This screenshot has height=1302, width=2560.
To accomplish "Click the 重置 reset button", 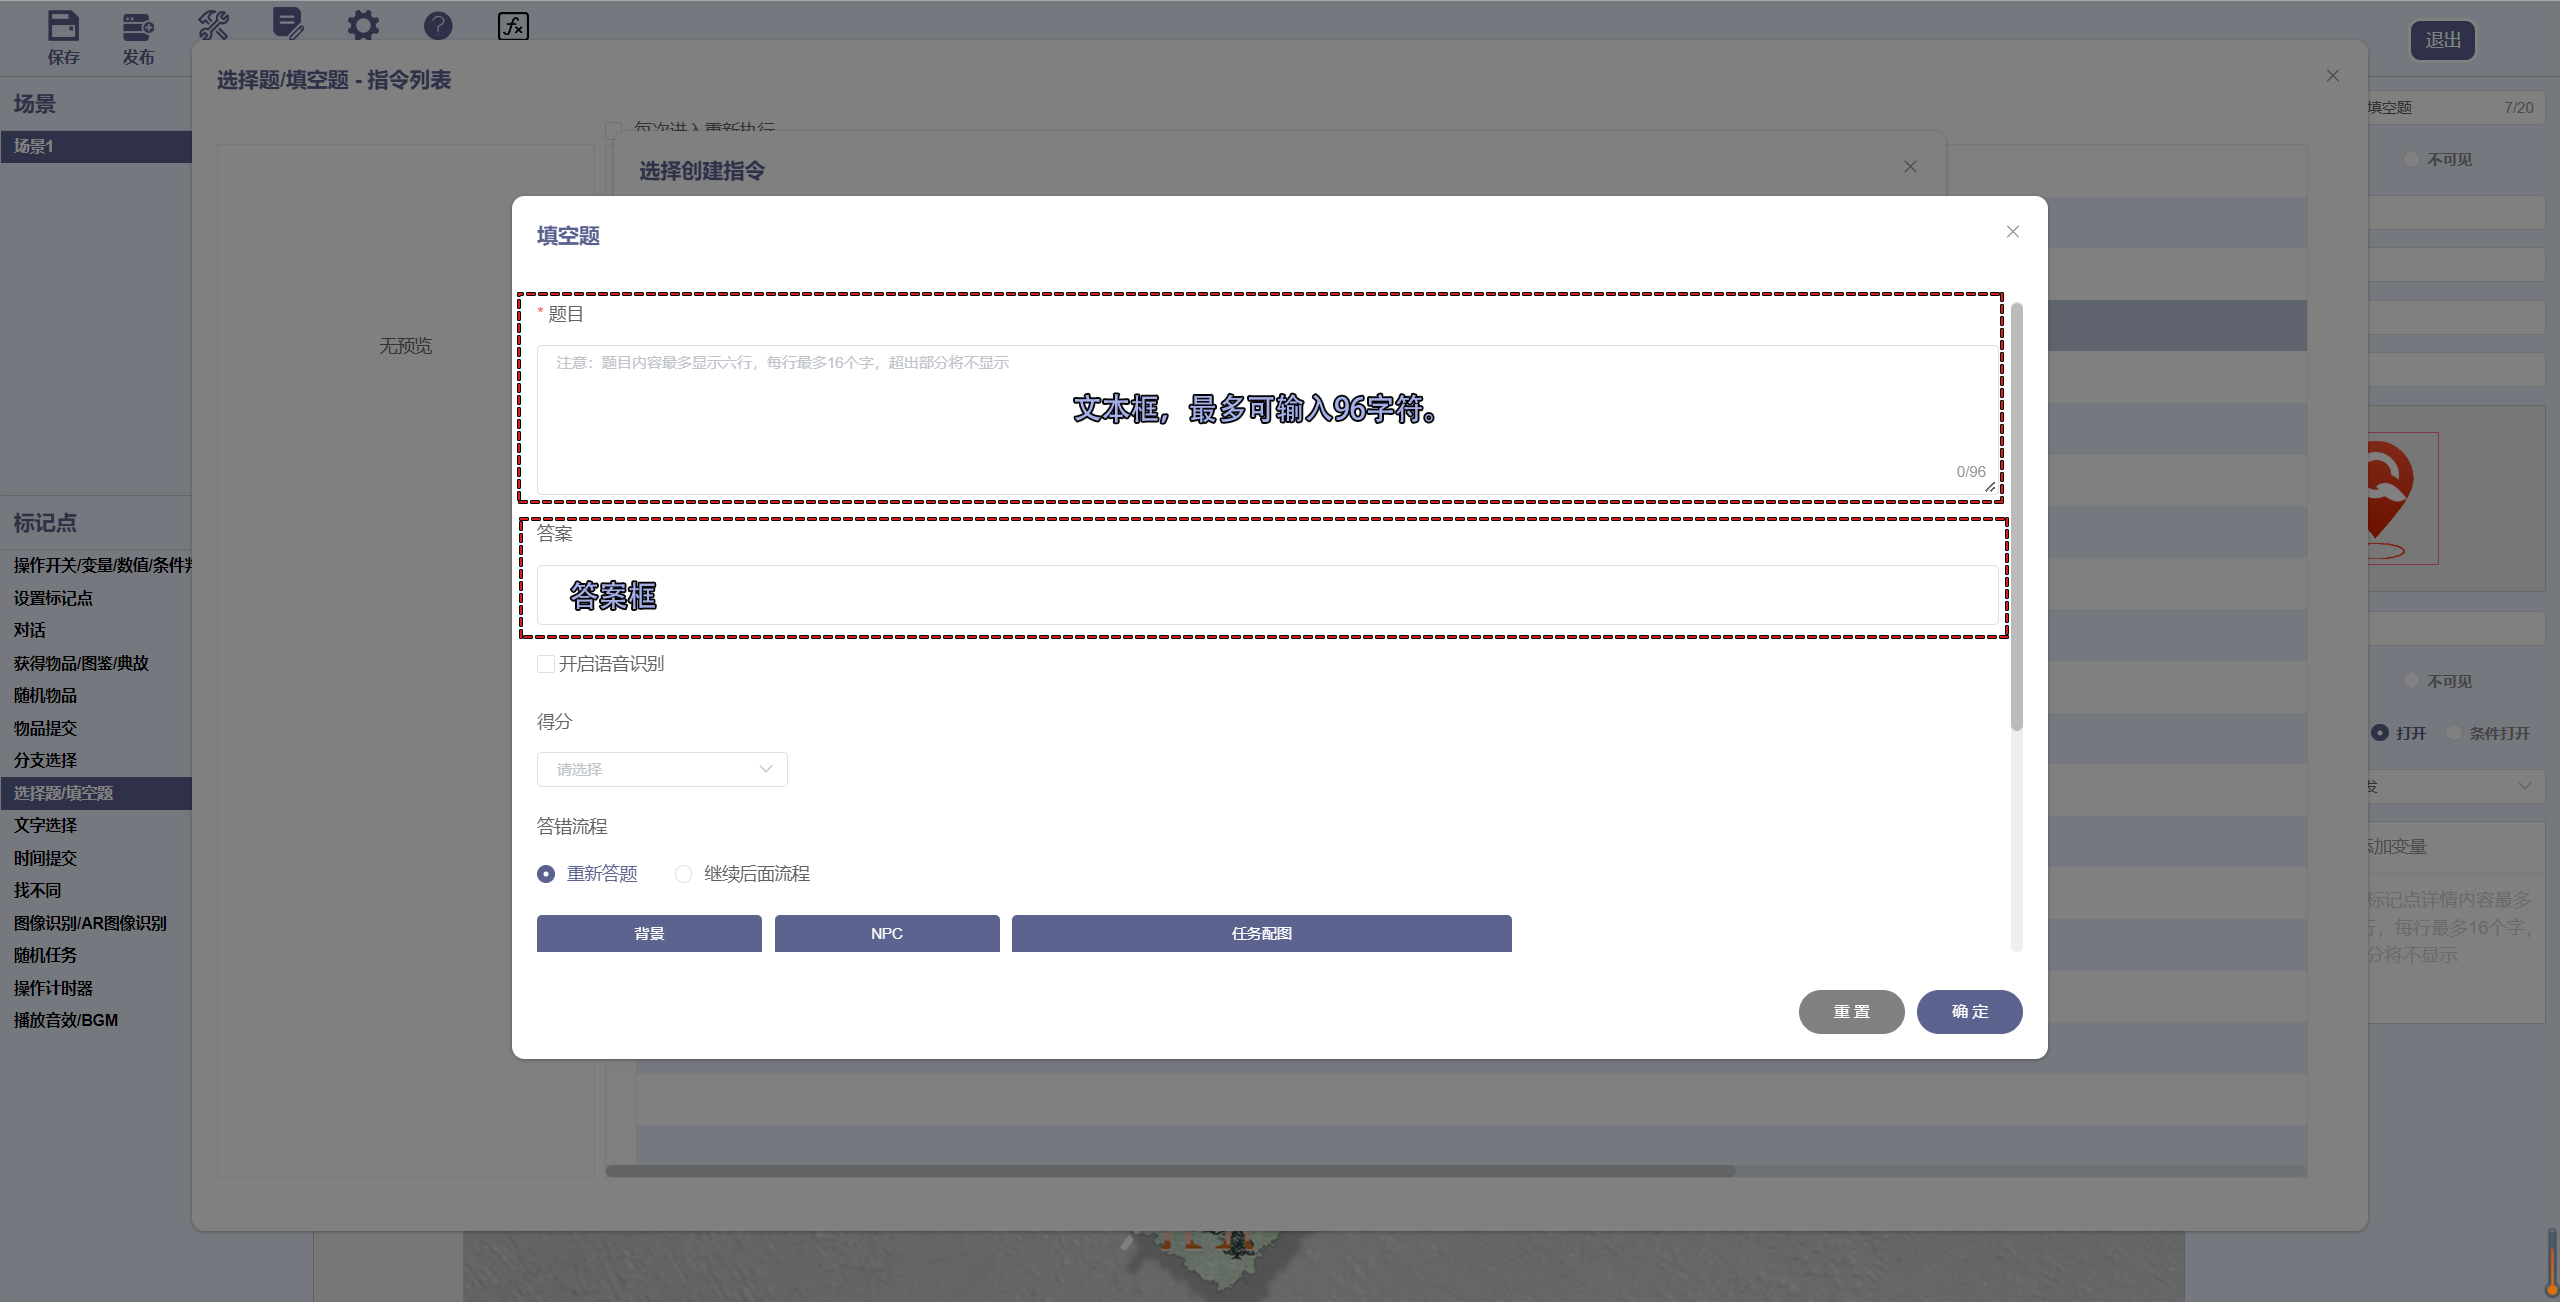I will [1851, 1011].
